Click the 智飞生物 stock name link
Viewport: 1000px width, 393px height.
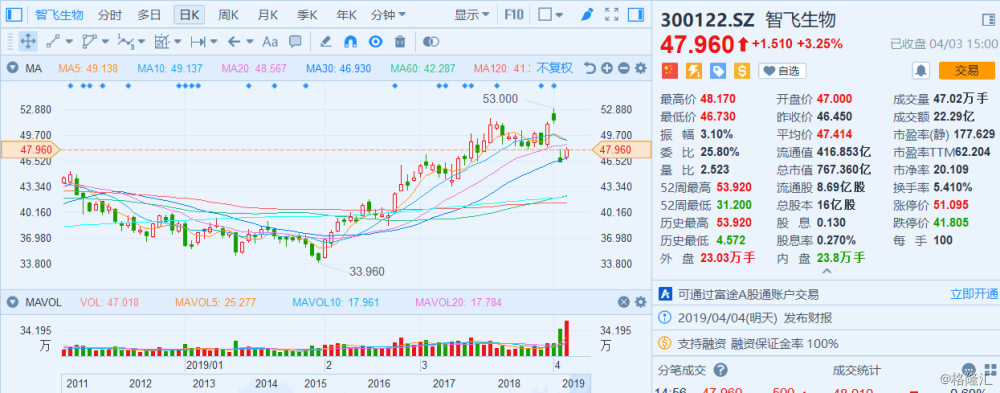[x=59, y=14]
